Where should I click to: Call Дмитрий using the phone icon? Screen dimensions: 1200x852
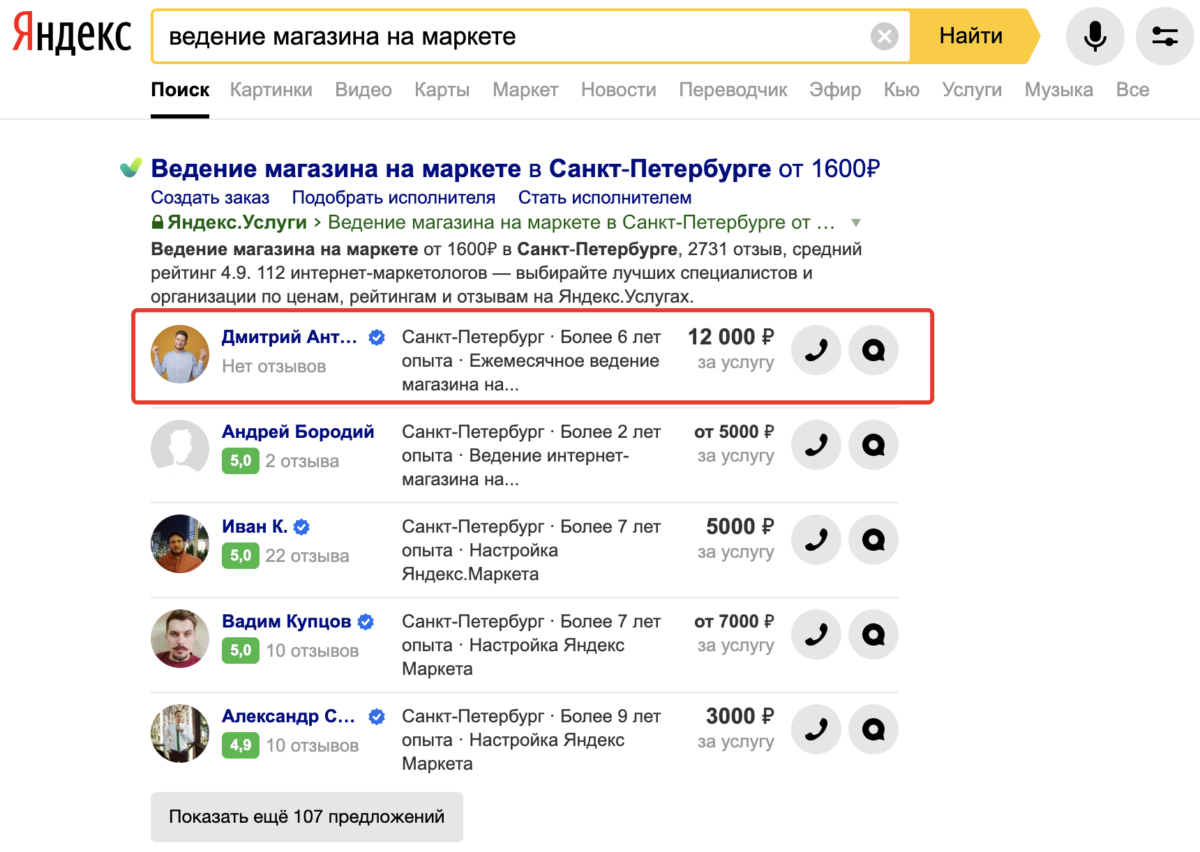tap(816, 350)
